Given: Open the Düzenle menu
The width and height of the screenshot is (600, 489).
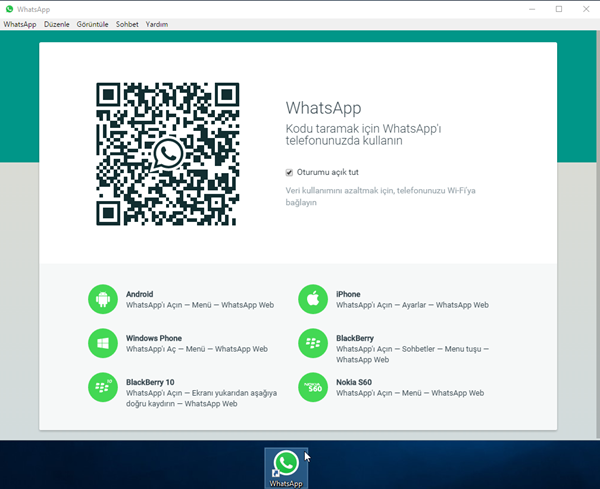Looking at the screenshot, I should tap(56, 24).
